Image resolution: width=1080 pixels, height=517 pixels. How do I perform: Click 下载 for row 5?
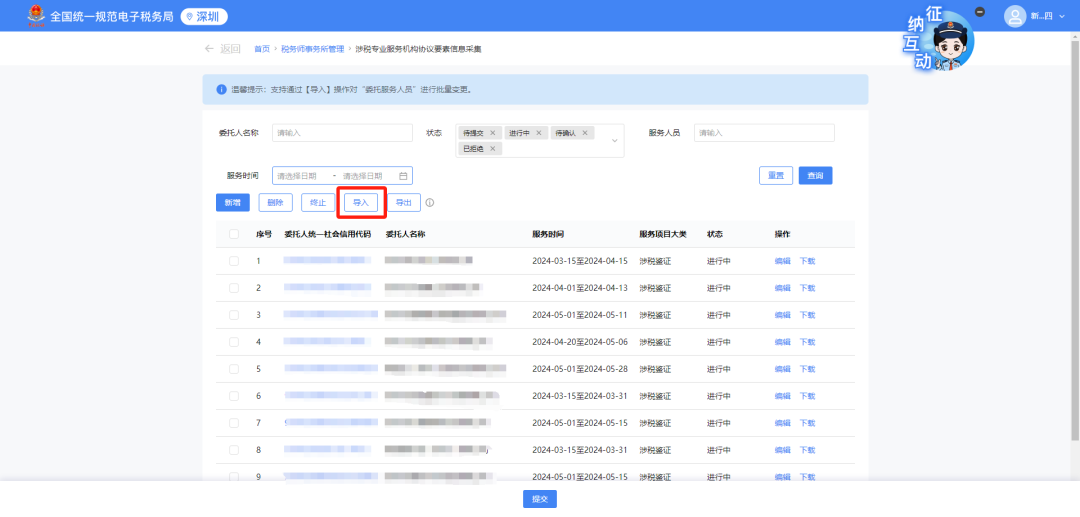807,369
